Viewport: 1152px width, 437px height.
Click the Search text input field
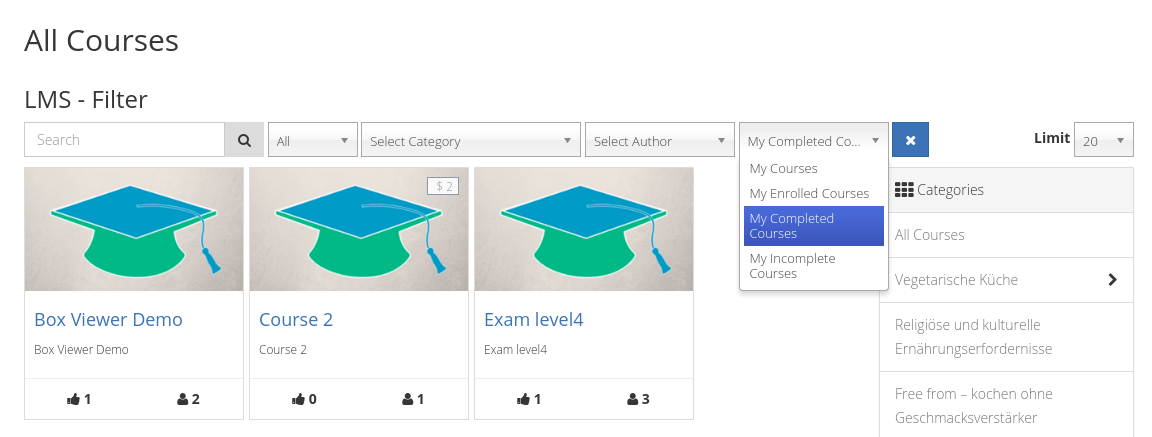[x=124, y=140]
